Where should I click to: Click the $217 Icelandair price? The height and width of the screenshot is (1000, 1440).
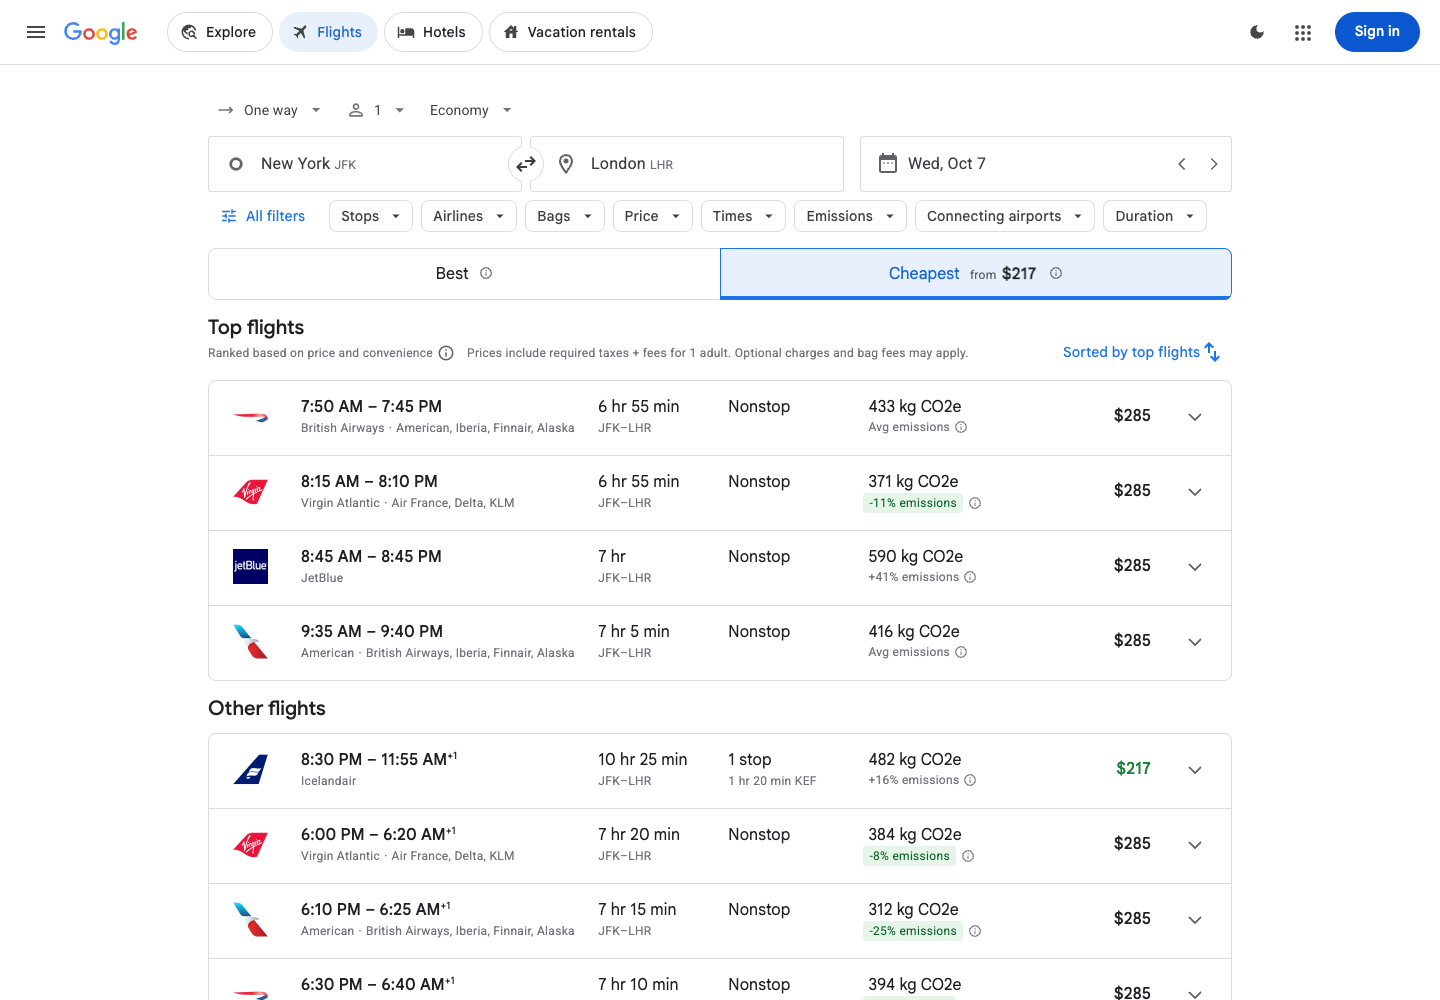click(1133, 768)
